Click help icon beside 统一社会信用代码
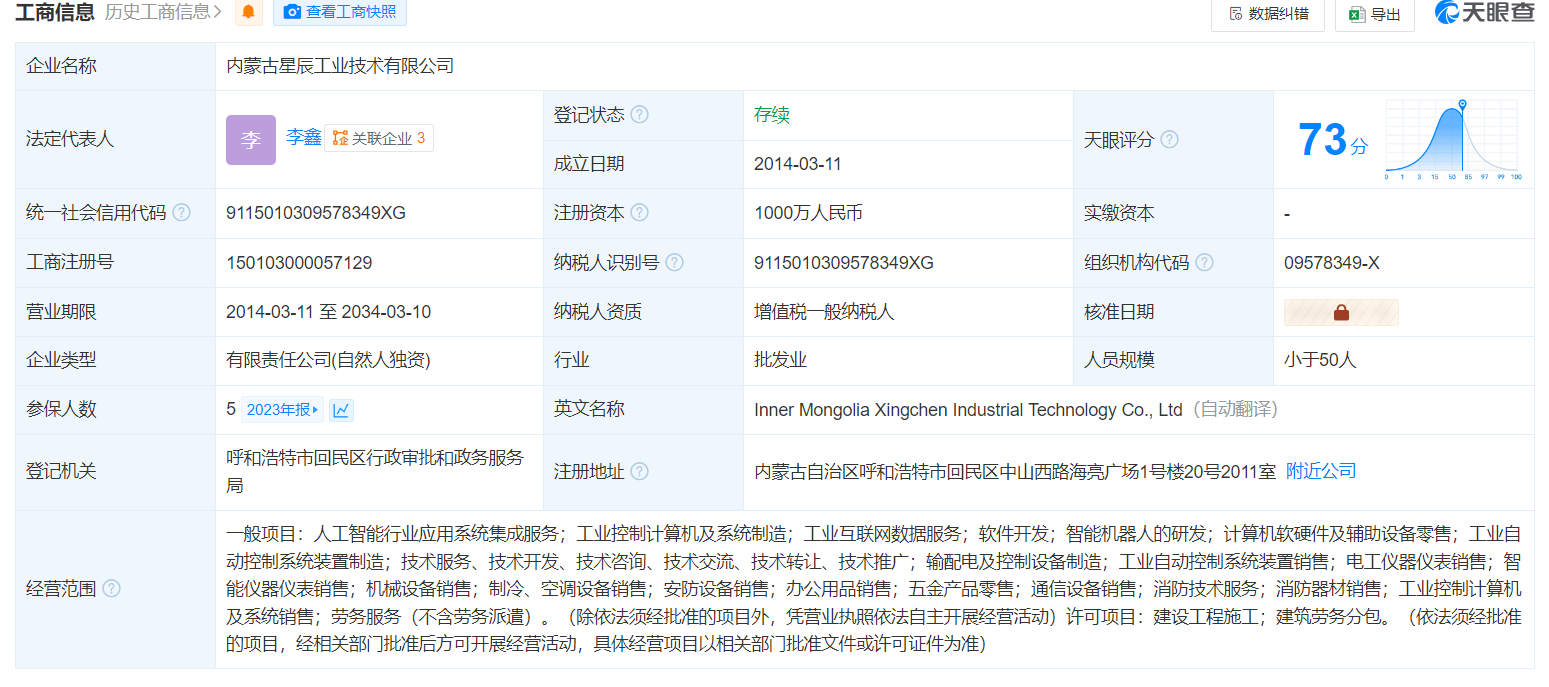The image size is (1549, 687). pos(181,213)
